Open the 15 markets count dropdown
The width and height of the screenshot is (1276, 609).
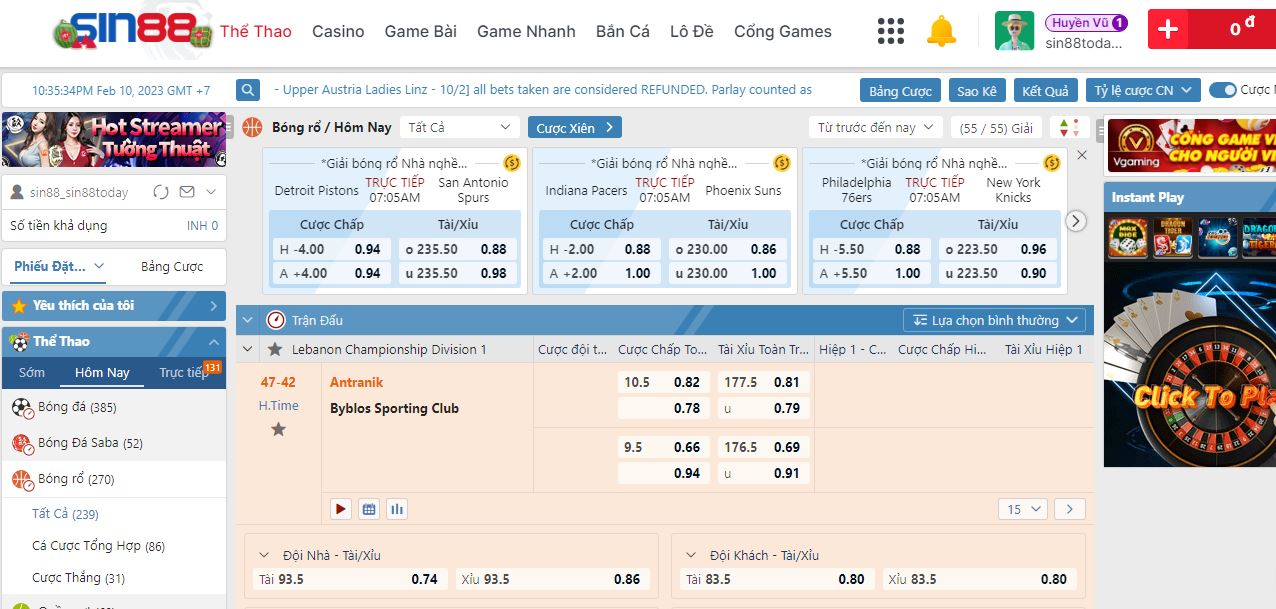coord(1022,509)
